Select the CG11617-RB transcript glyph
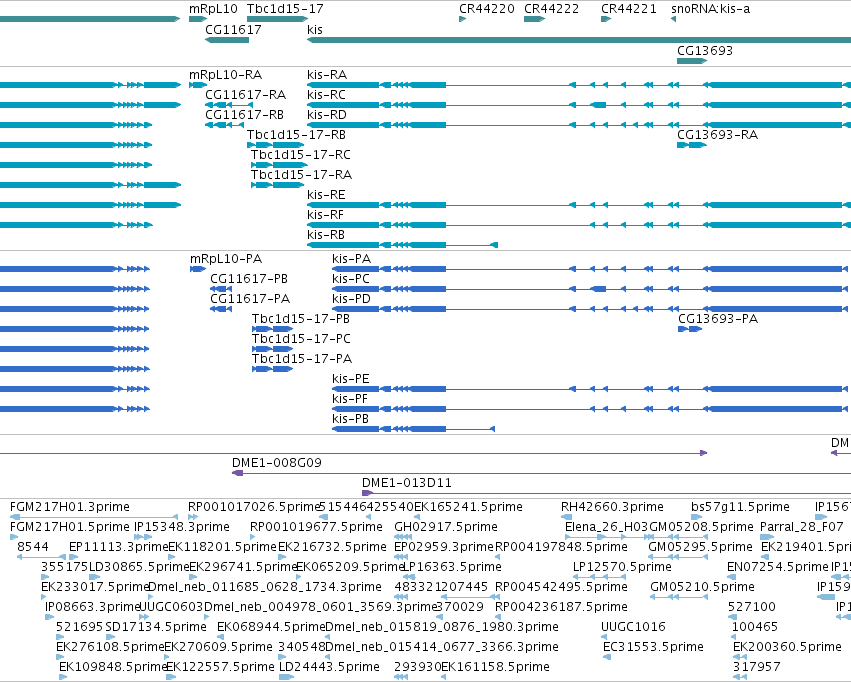Image resolution: width=851 pixels, height=682 pixels. tap(225, 125)
